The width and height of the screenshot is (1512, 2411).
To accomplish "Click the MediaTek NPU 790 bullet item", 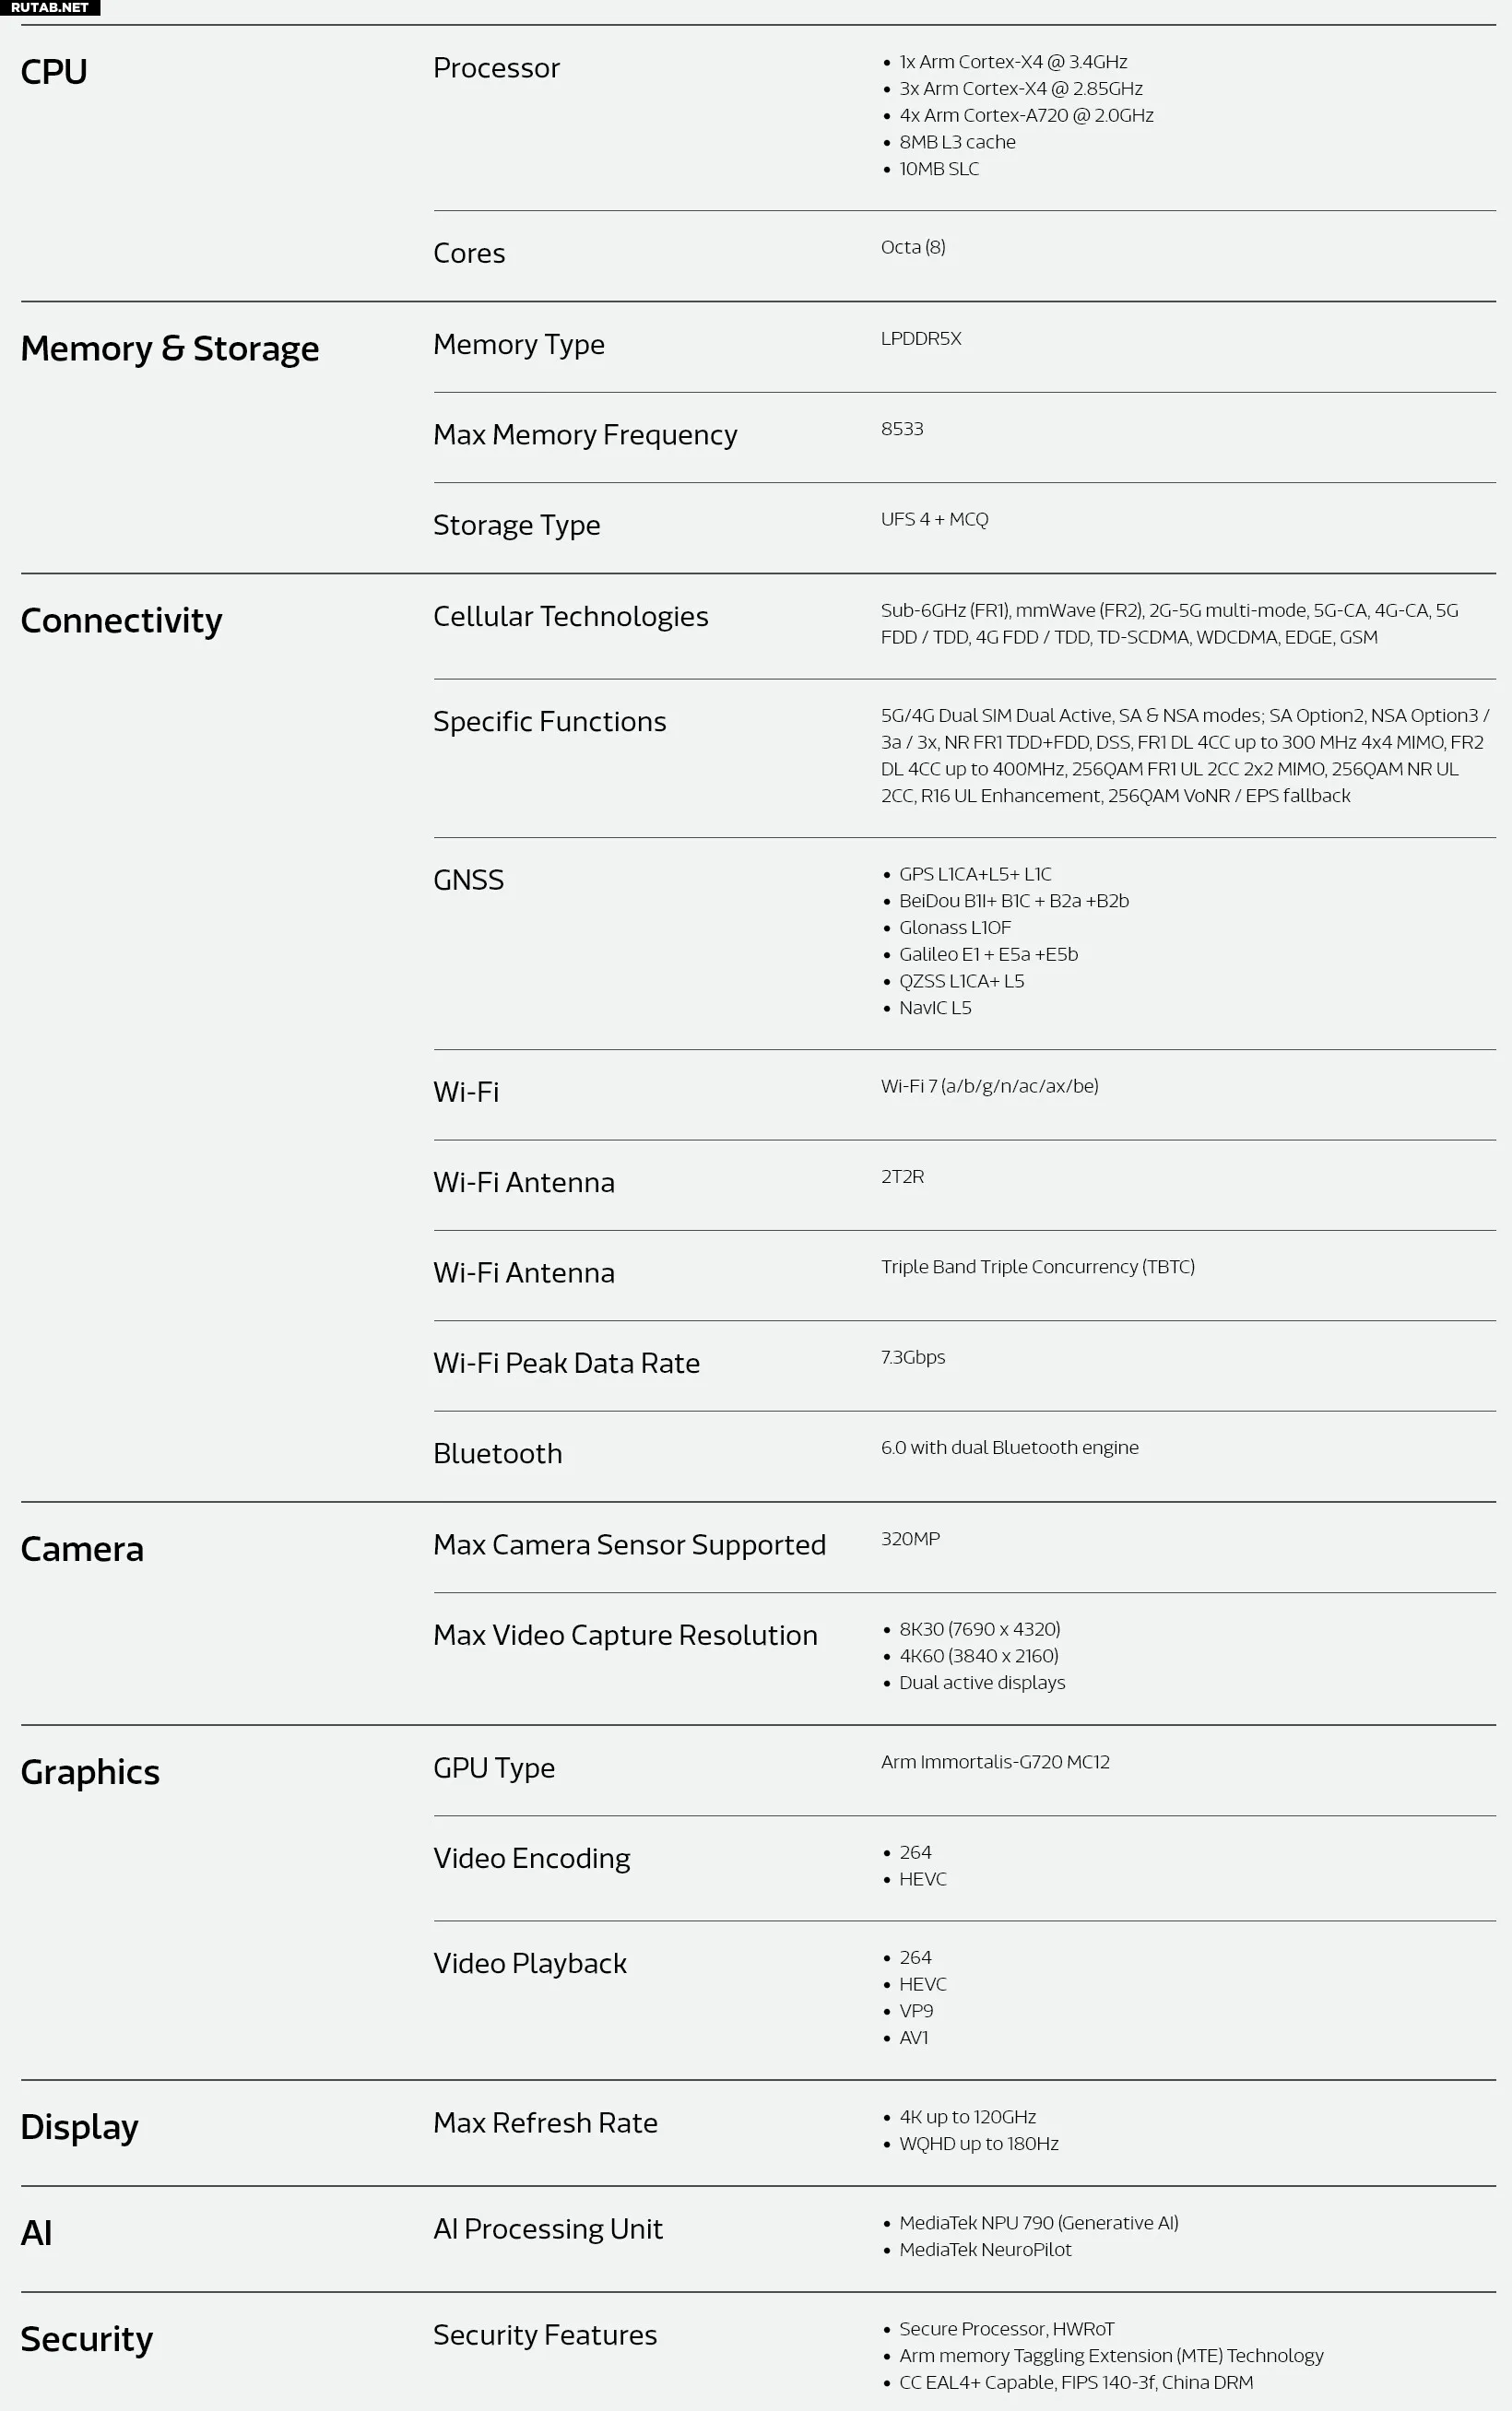I will coord(1038,2223).
